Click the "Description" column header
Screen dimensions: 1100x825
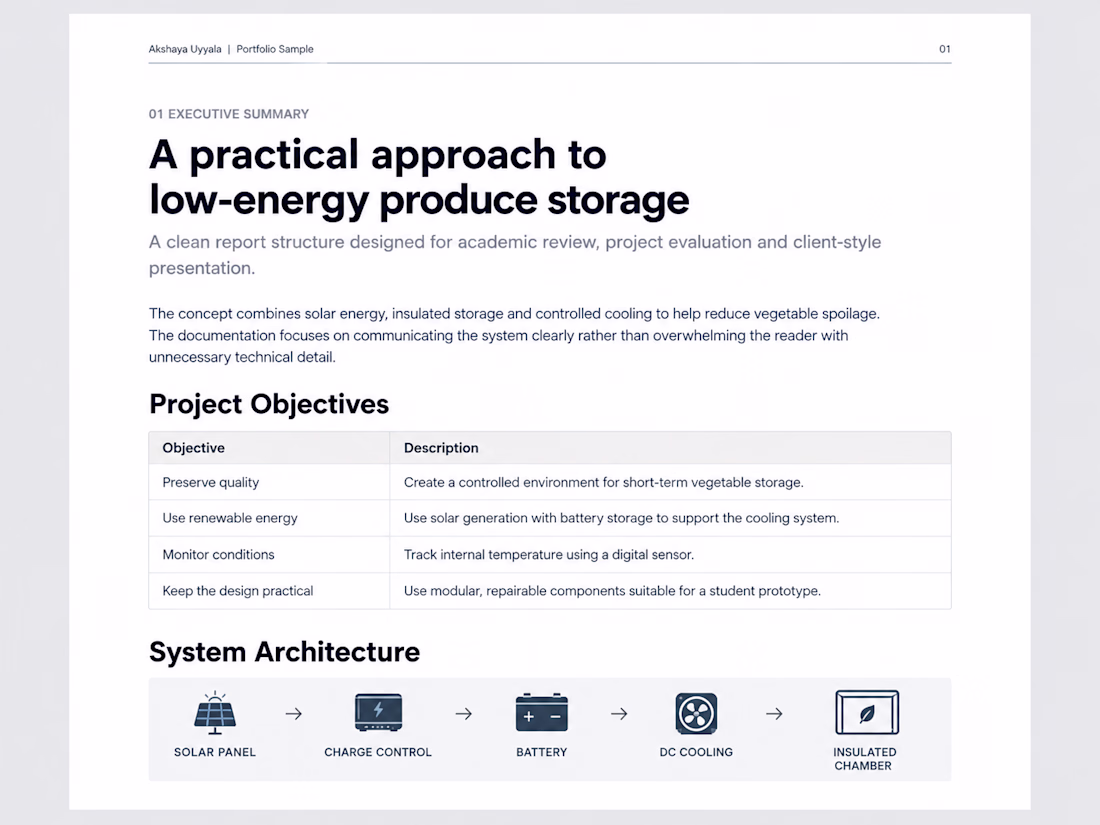point(441,448)
